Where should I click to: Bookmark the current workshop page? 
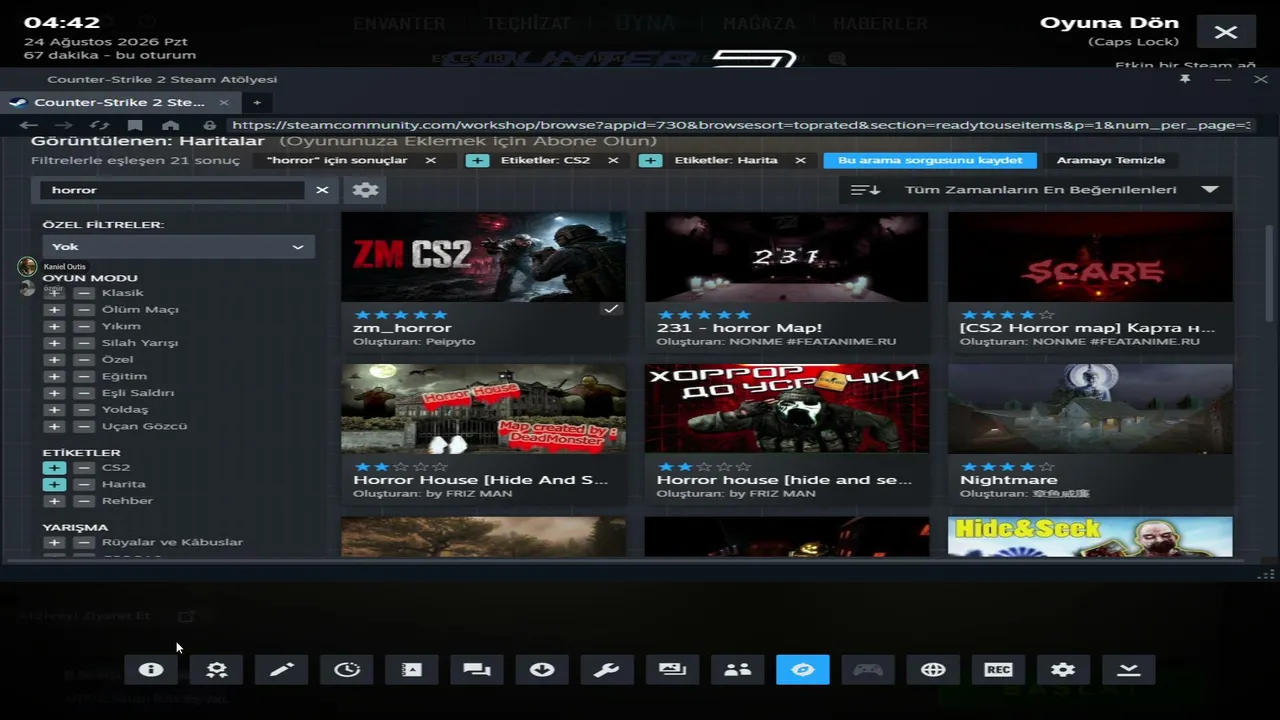click(135, 126)
